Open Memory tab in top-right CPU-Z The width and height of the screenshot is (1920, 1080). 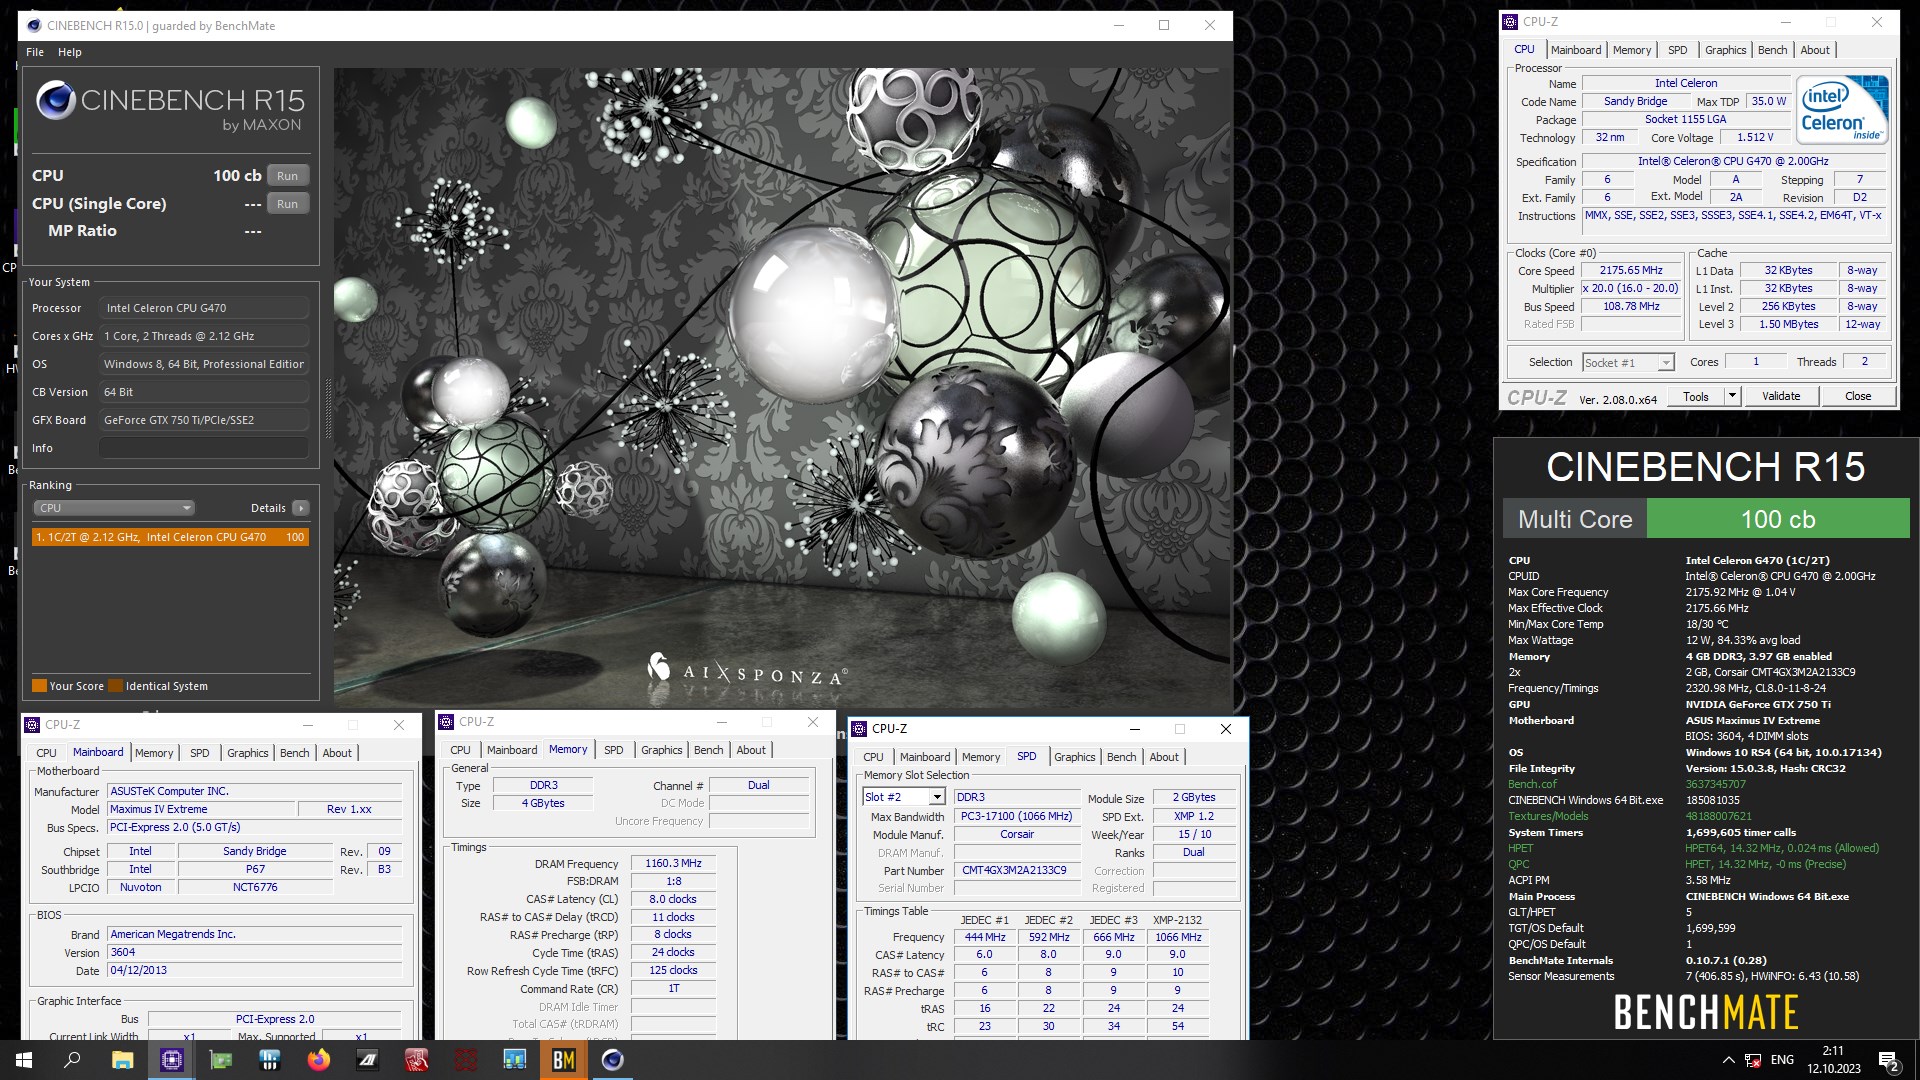click(x=1632, y=50)
